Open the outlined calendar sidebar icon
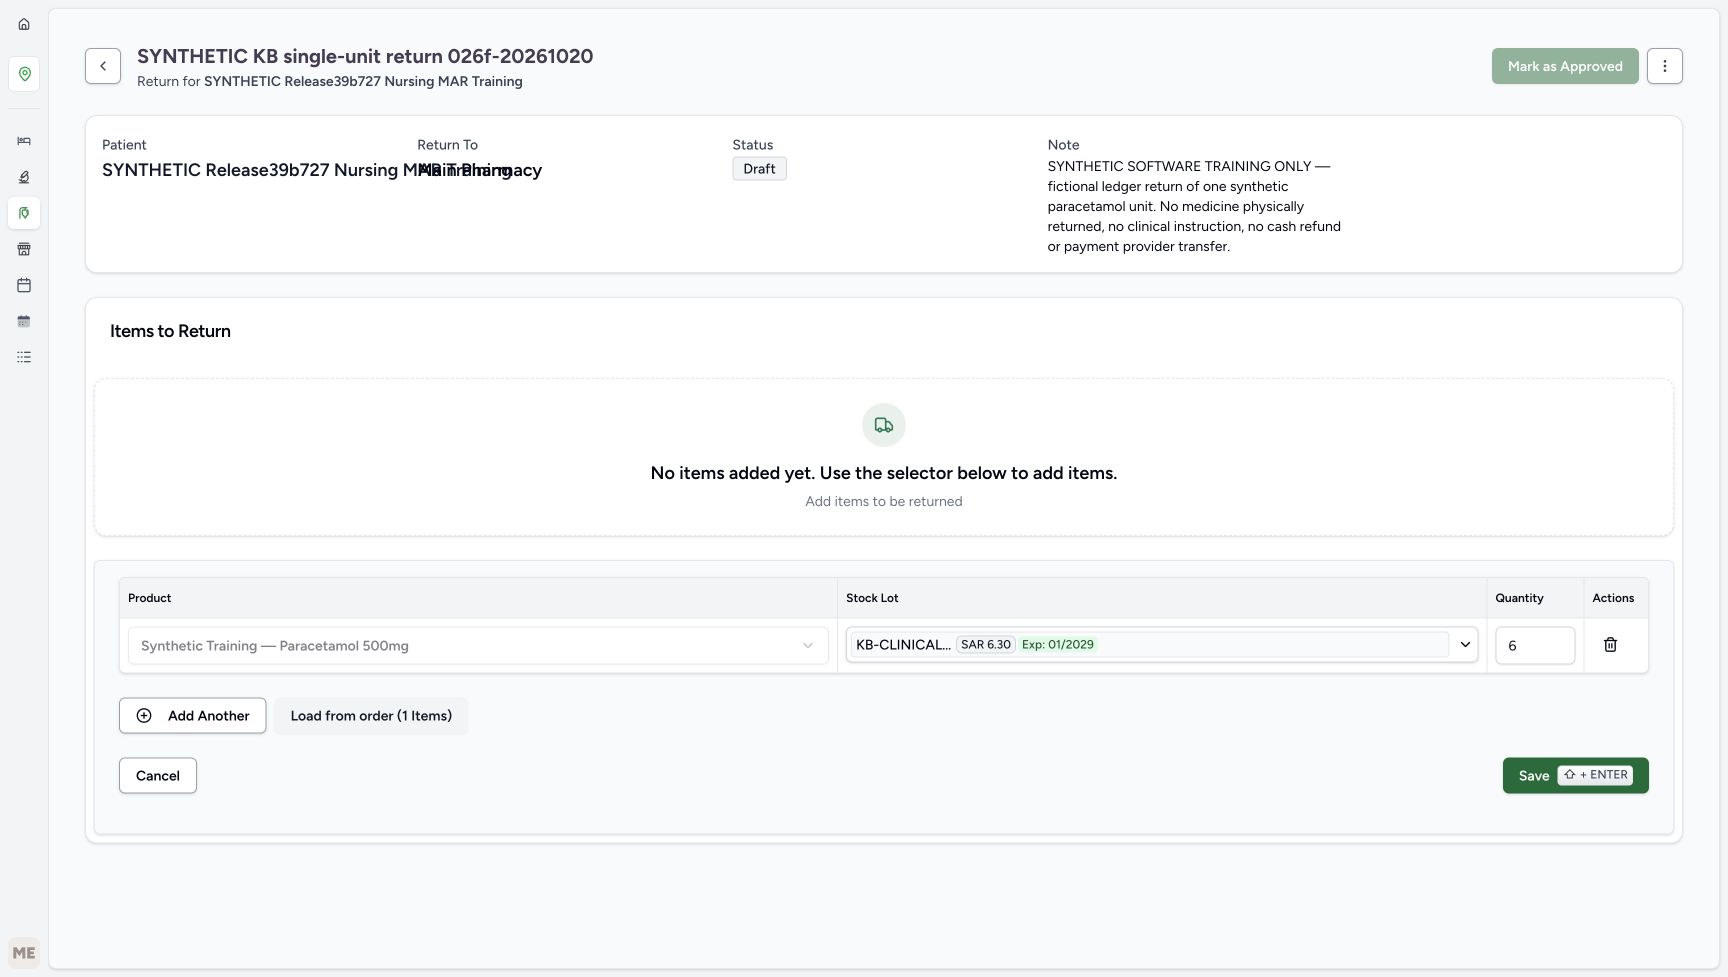 click(24, 285)
